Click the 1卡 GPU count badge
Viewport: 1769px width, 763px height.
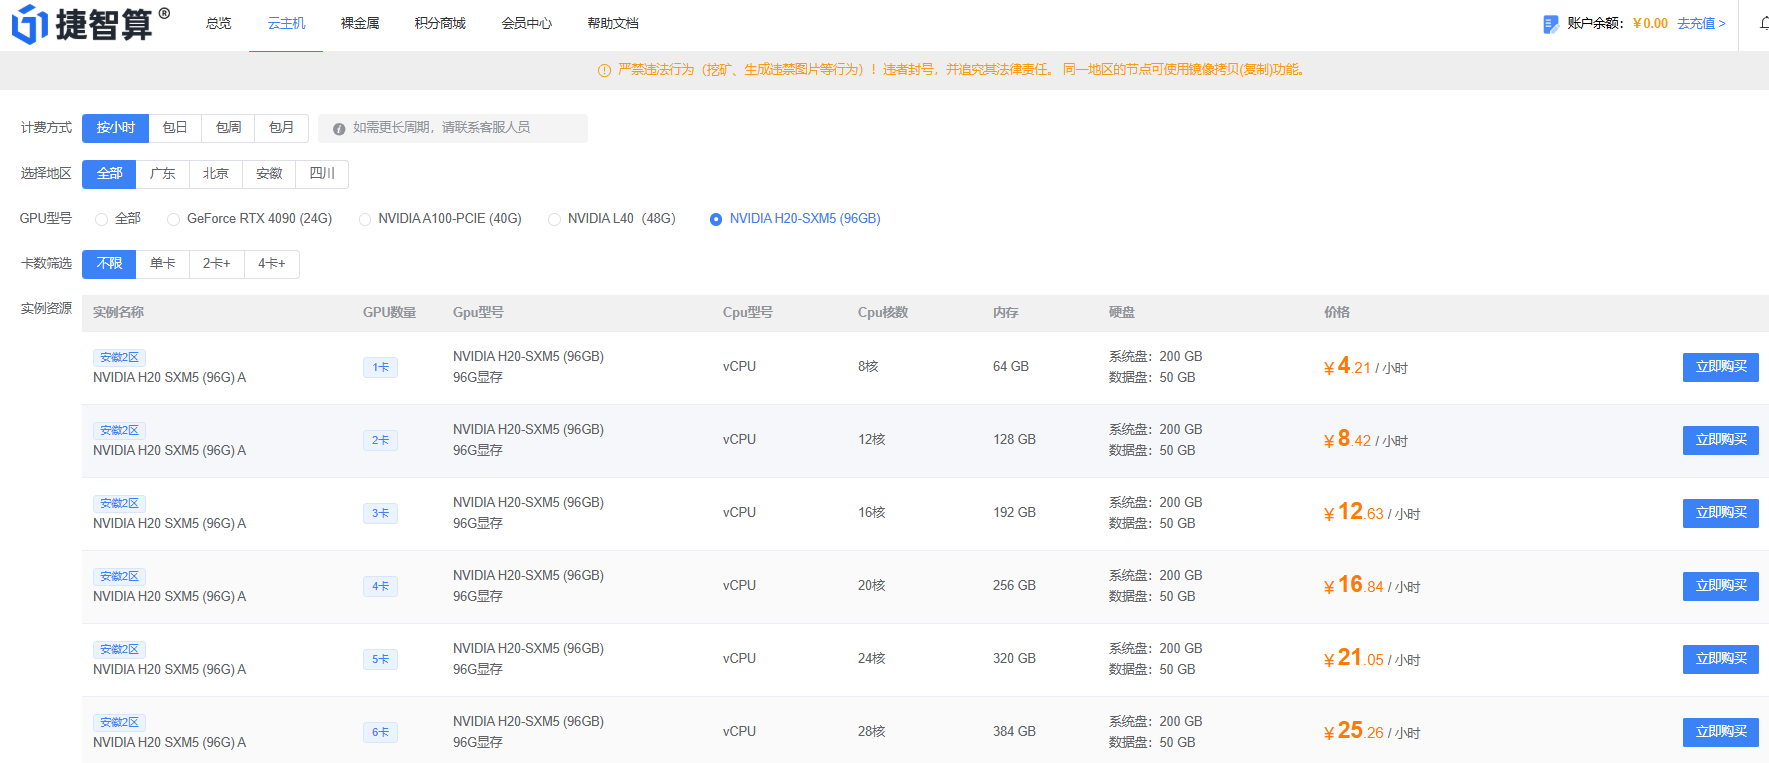coord(380,368)
